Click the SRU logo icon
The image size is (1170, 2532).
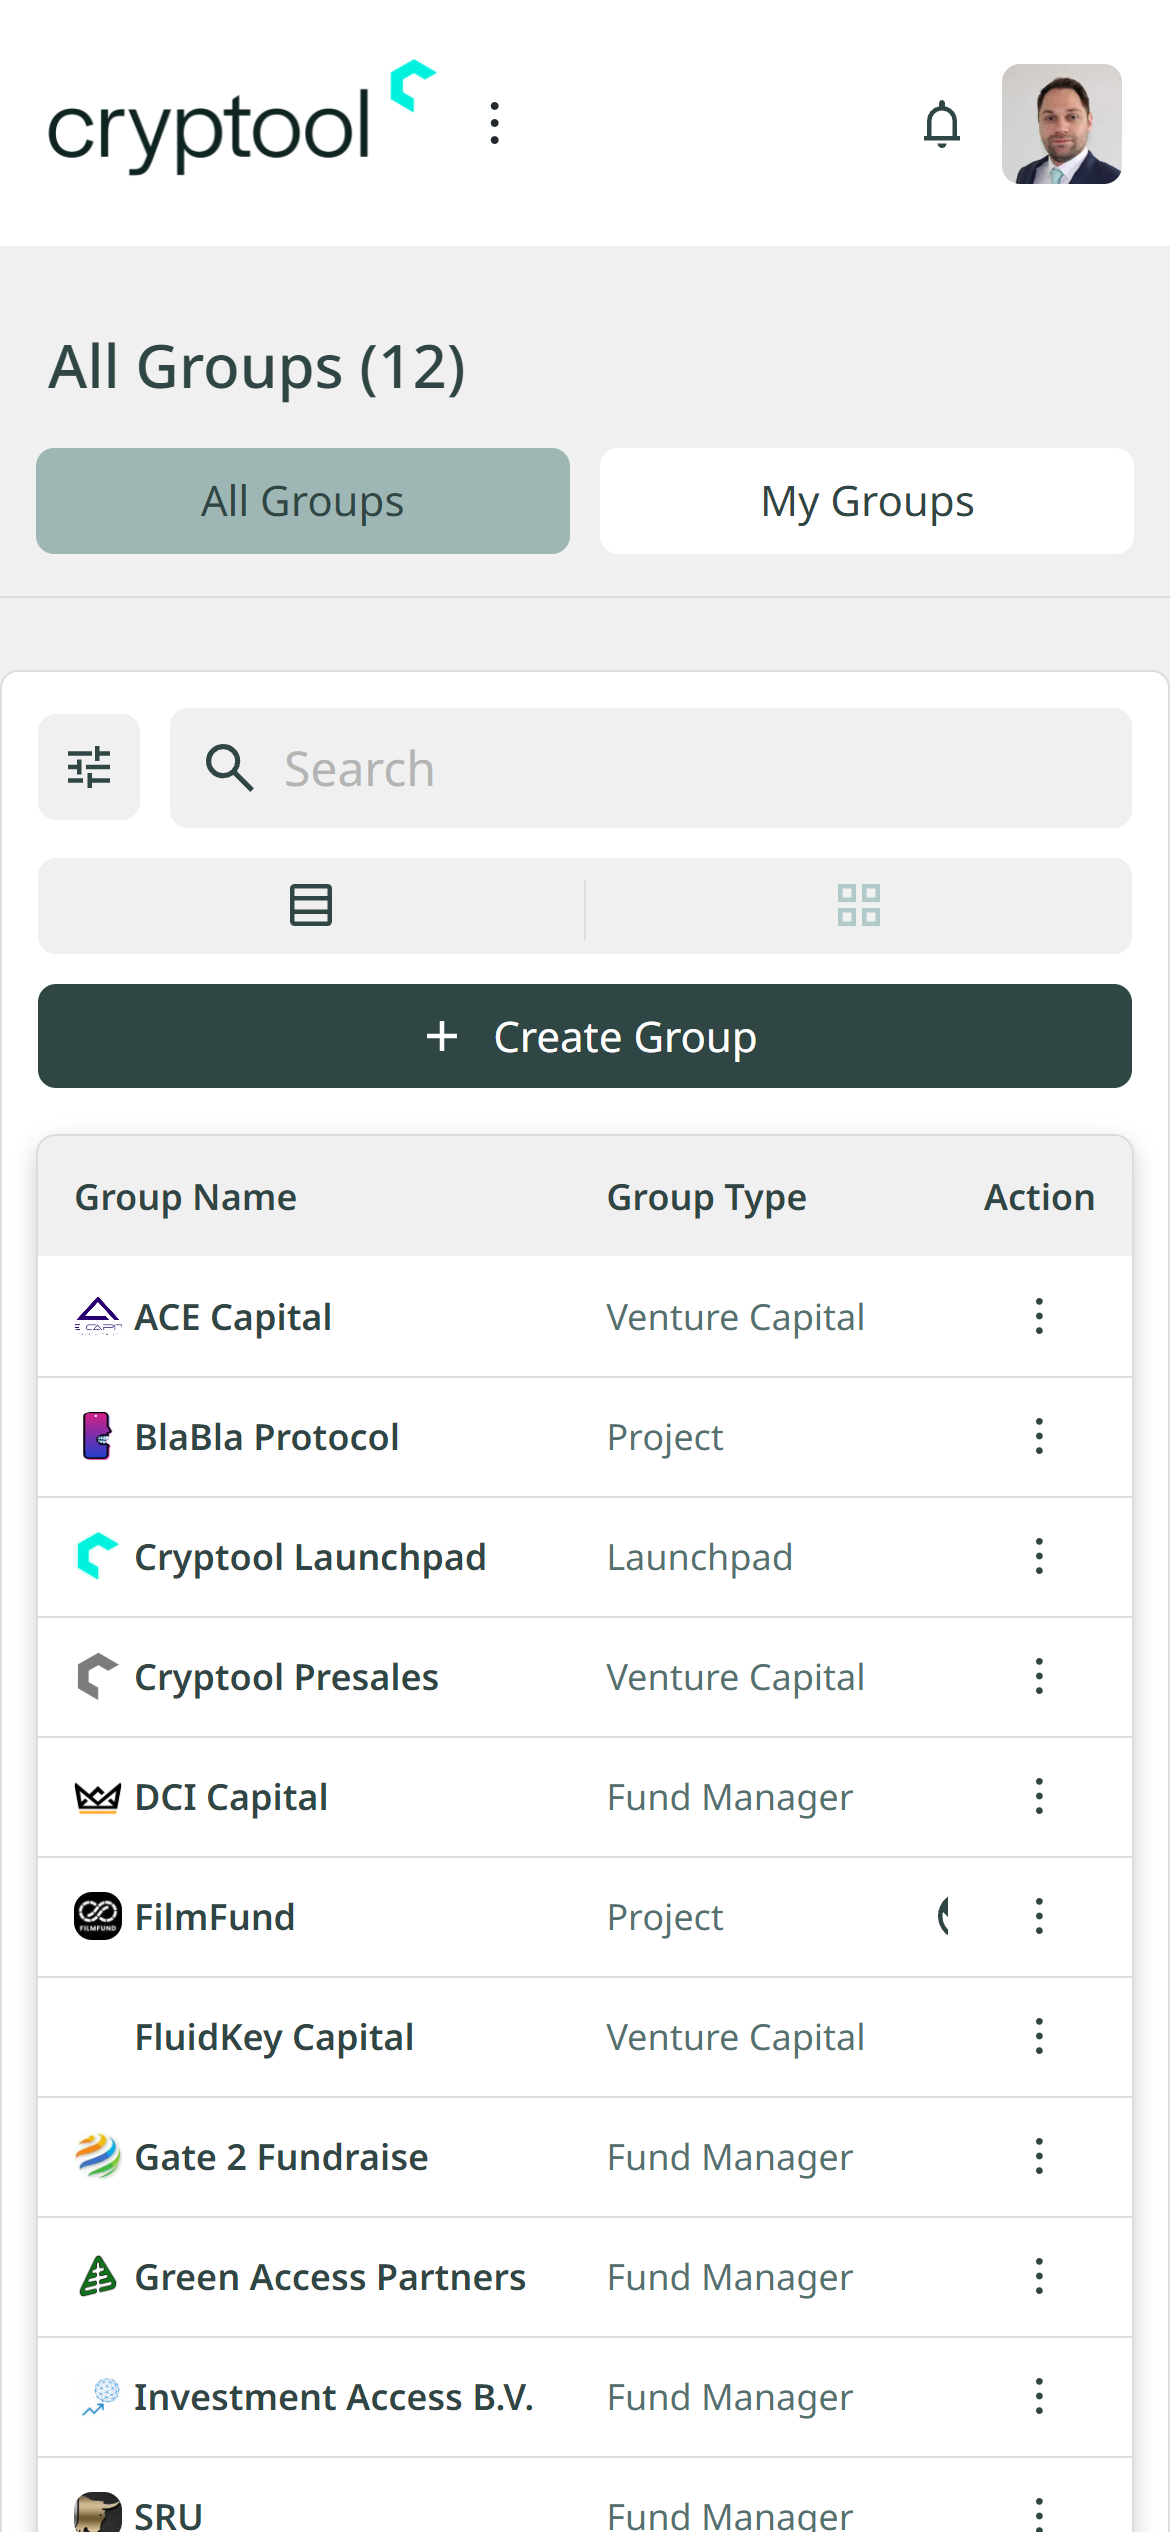pos(98,2512)
